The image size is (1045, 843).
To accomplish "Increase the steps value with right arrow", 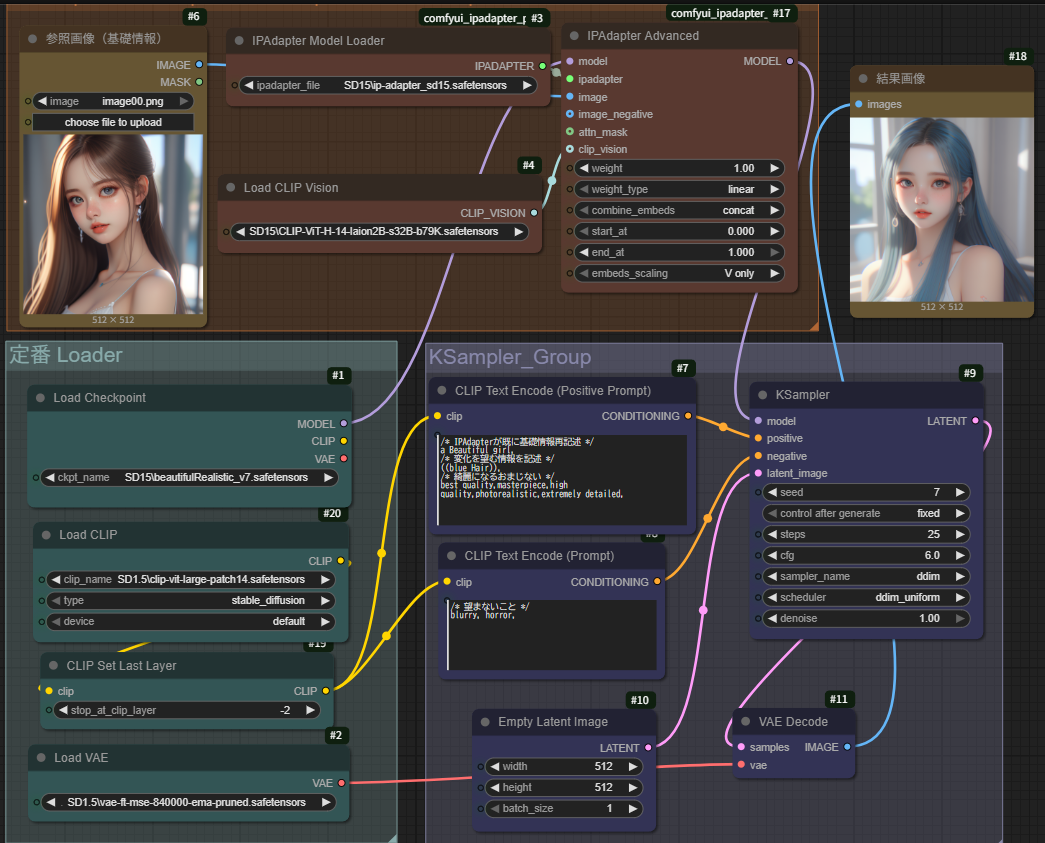I will (x=960, y=534).
